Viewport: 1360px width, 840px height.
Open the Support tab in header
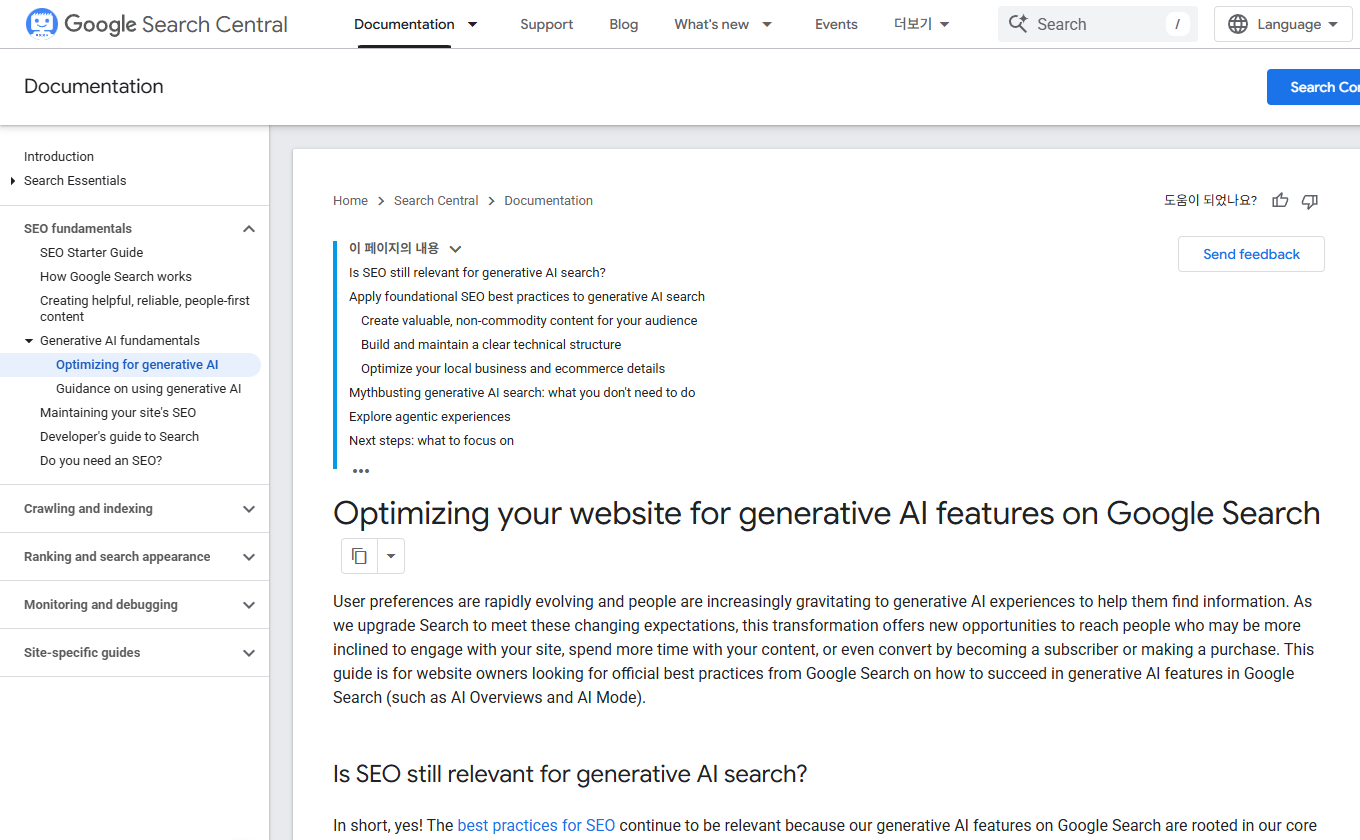[547, 24]
